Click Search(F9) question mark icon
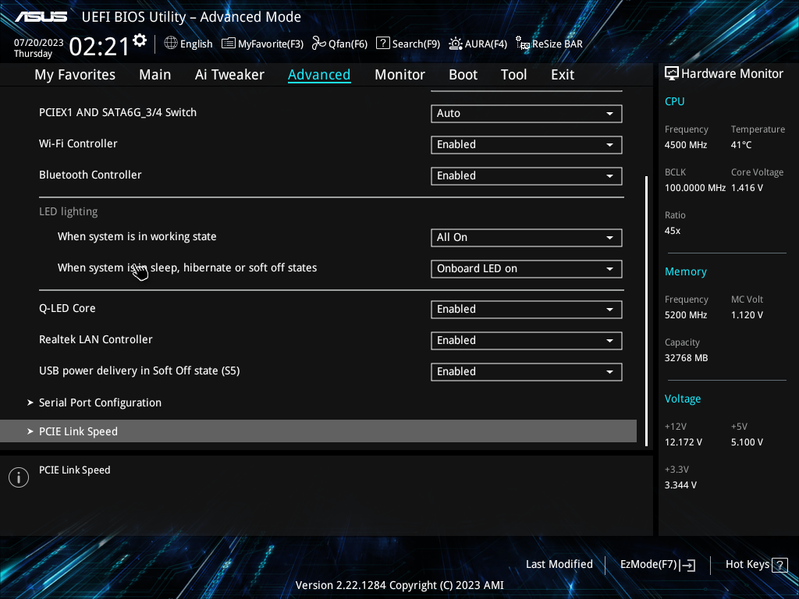 [x=383, y=43]
